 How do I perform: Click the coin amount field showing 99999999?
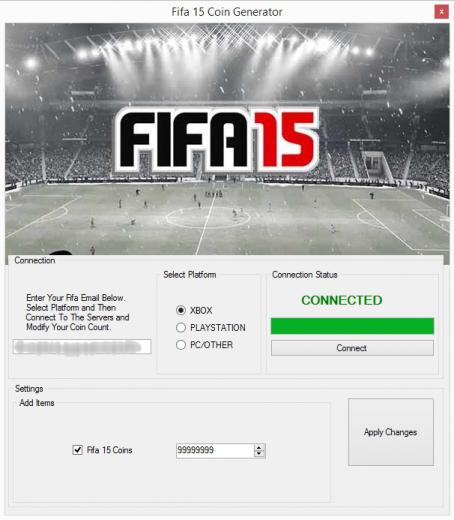[215, 450]
